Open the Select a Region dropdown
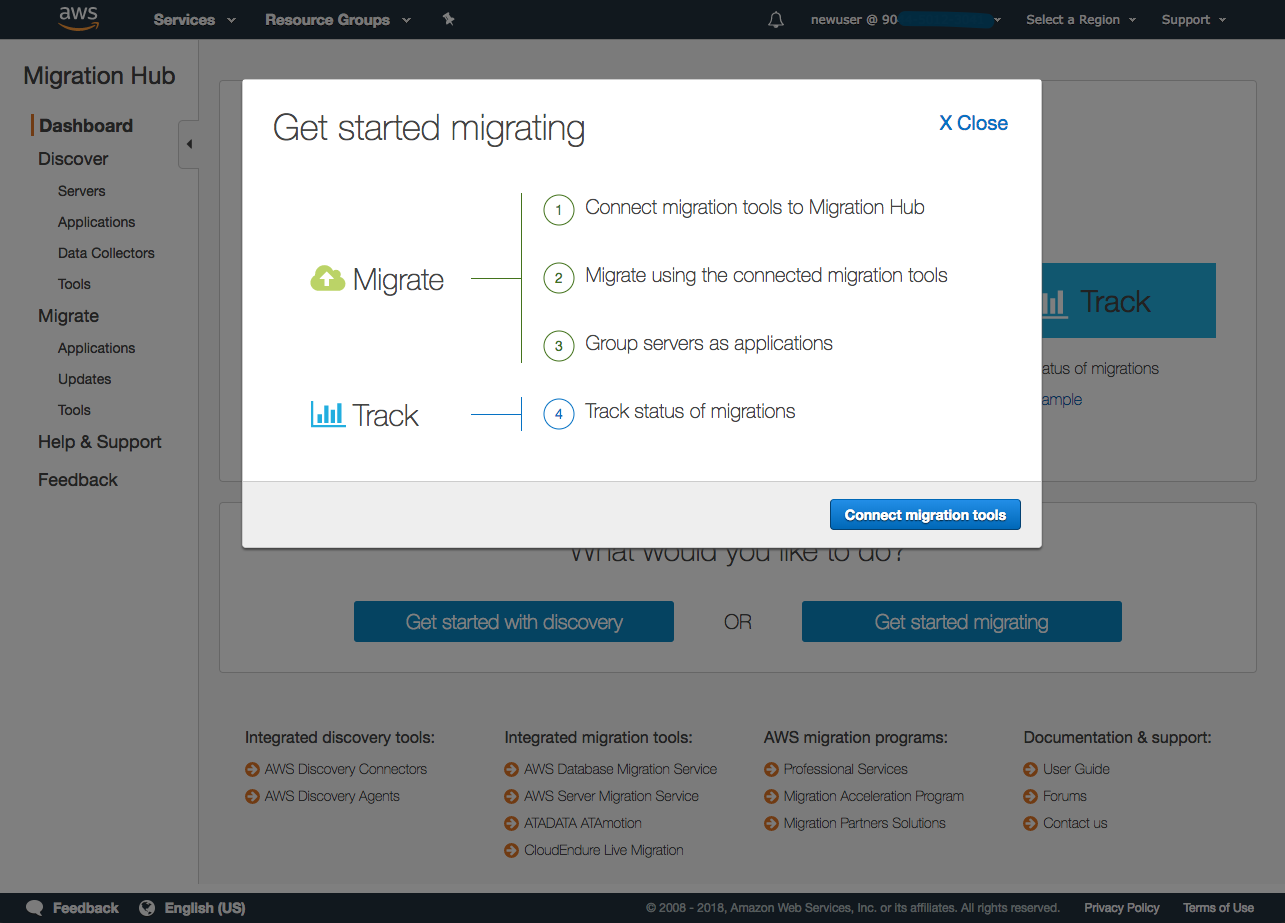Viewport: 1285px width, 923px height. click(x=1080, y=20)
